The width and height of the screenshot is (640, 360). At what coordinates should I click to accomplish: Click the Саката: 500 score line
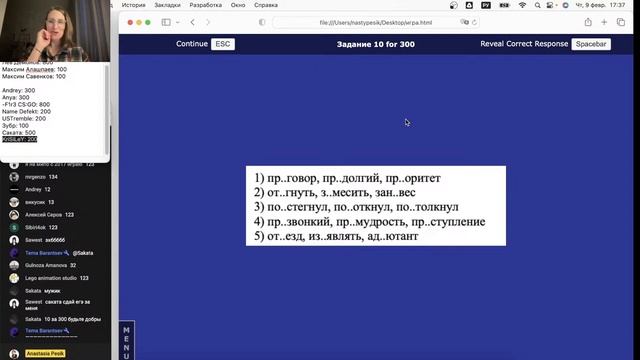tap(19, 133)
